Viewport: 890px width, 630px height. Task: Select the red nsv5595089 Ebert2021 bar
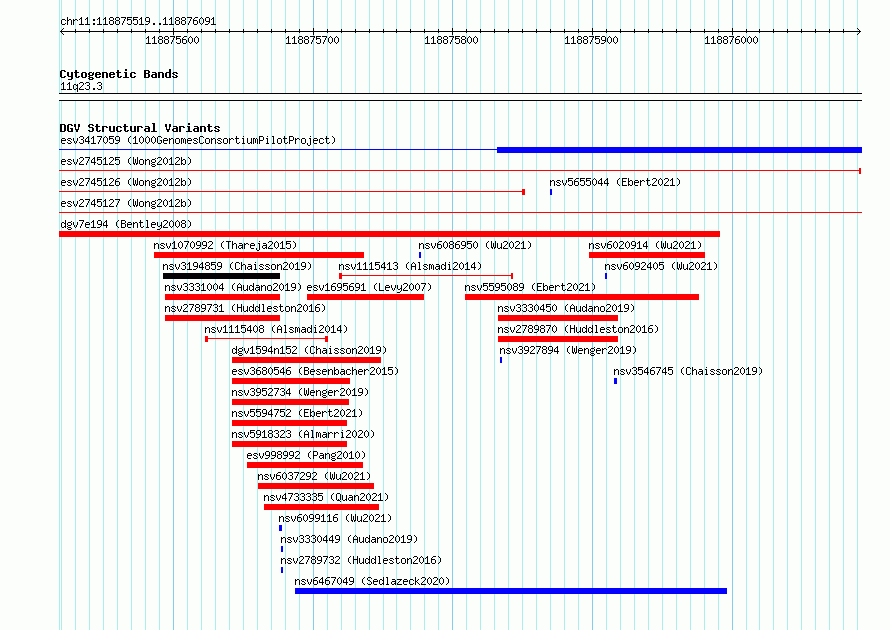(x=582, y=297)
